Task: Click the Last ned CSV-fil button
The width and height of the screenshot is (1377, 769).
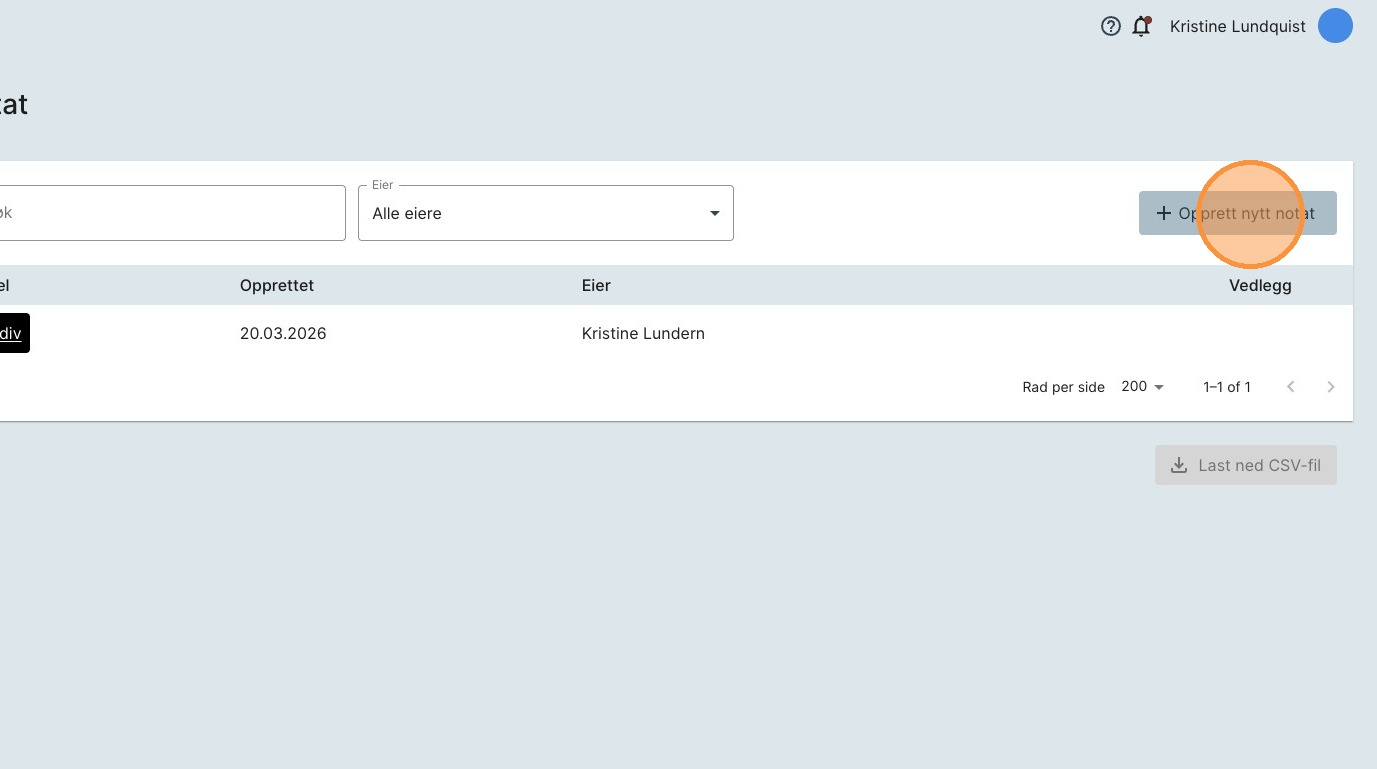Action: coord(1246,465)
